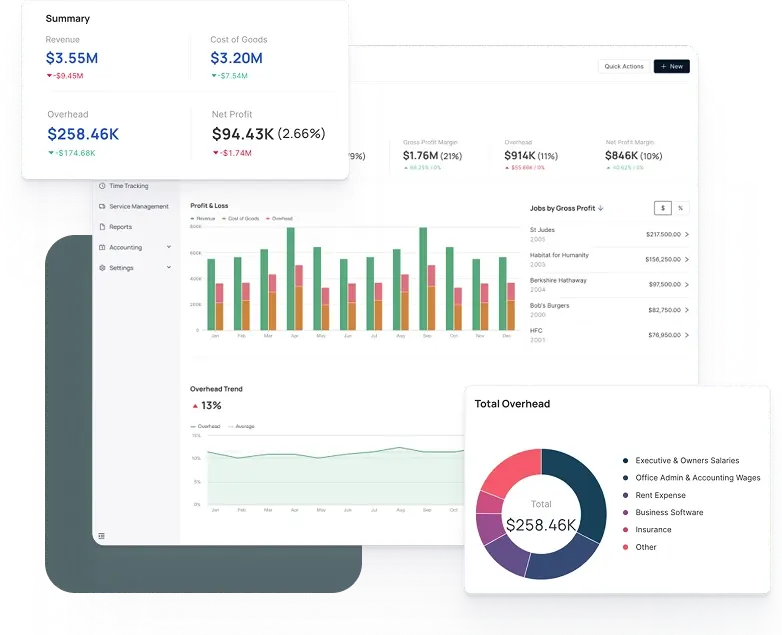The image size is (782, 635).
Task: Click Habitat for Humanity job name
Action: 559,255
